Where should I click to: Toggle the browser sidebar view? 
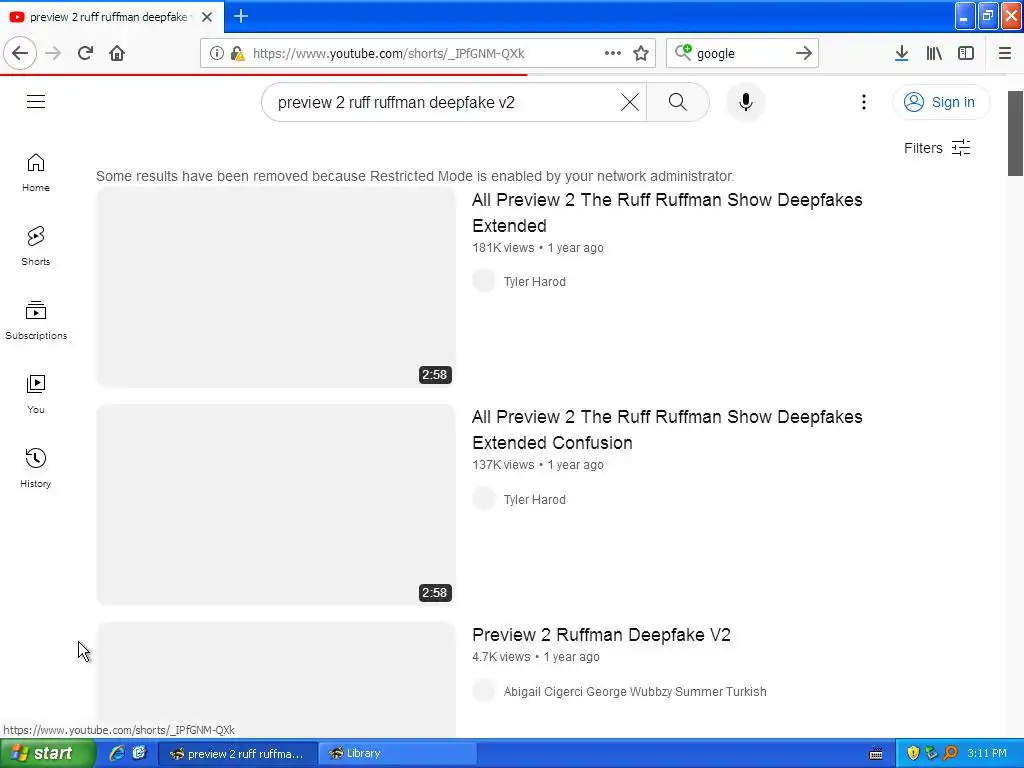tap(966, 53)
